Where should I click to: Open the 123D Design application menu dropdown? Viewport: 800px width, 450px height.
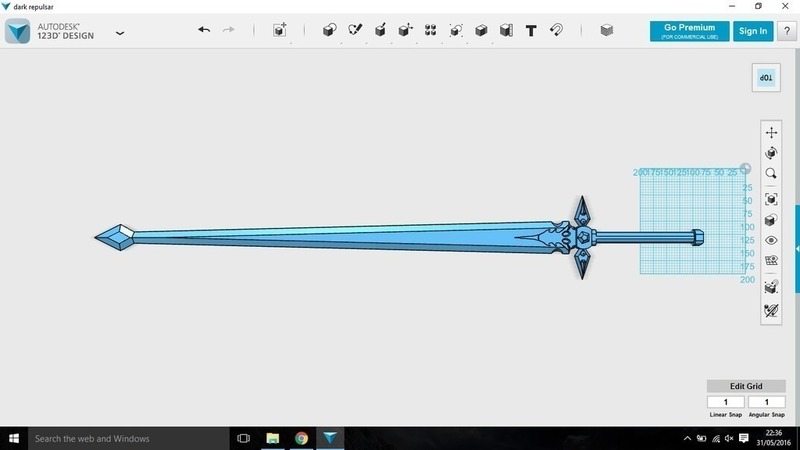(x=120, y=33)
